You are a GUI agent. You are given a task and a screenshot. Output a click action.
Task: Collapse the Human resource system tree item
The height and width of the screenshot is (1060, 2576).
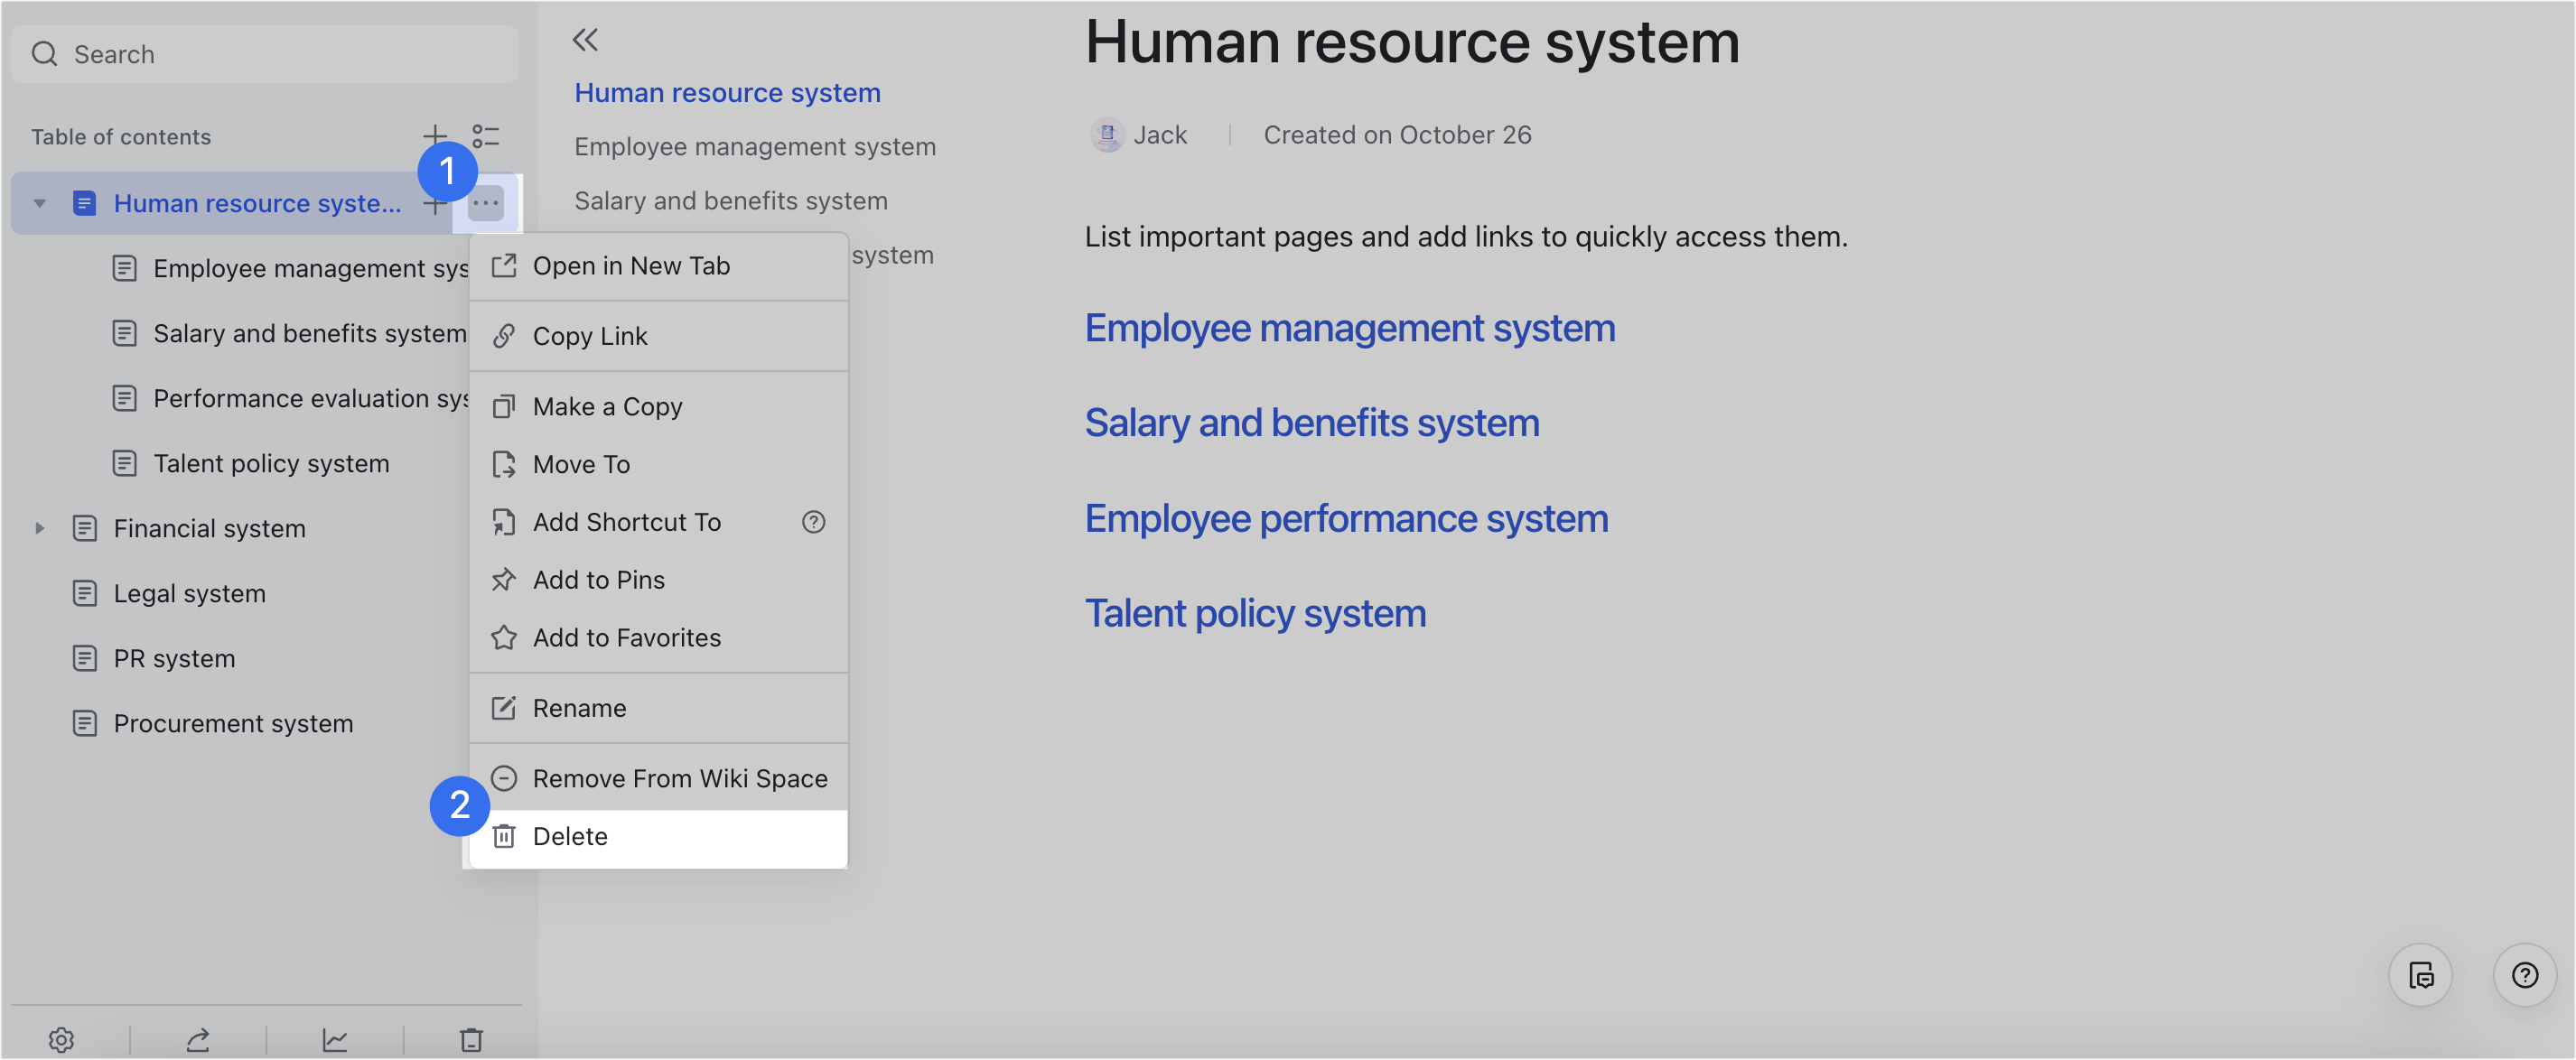[39, 203]
